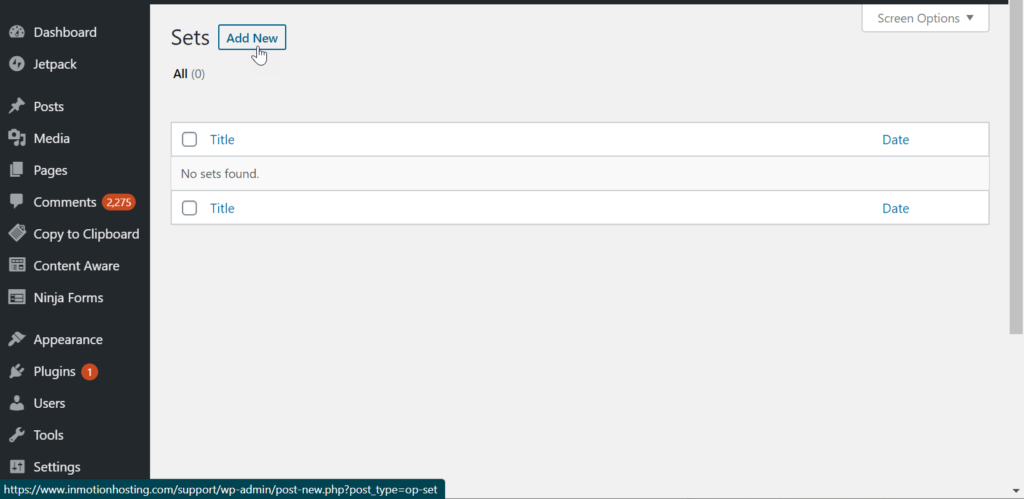The width and height of the screenshot is (1024, 499).
Task: Click the Settings sliders icon
Action: [x=17, y=467]
